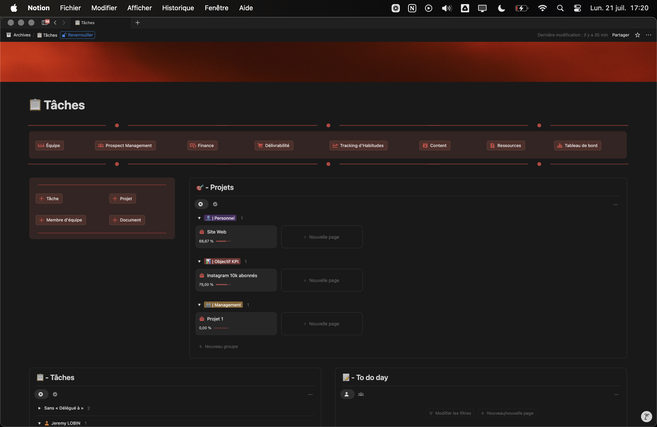Select second view tab in To do day
The image size is (657, 427).
tap(361, 394)
